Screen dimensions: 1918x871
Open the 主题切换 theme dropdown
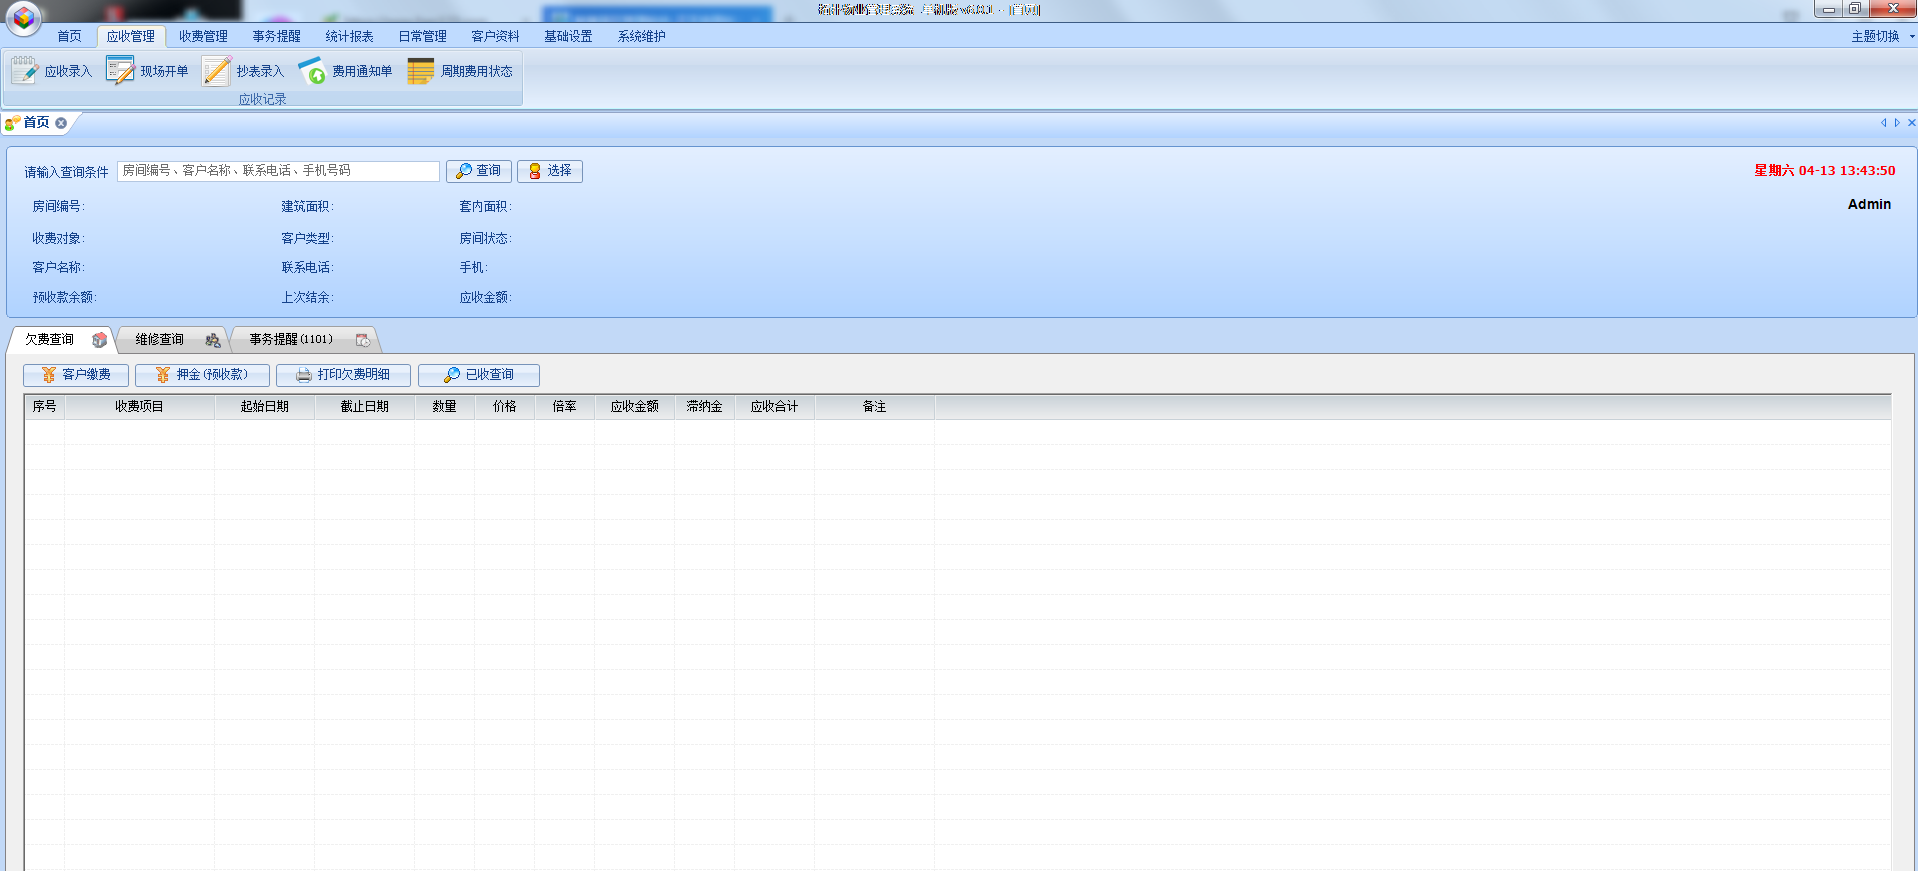(x=1881, y=36)
